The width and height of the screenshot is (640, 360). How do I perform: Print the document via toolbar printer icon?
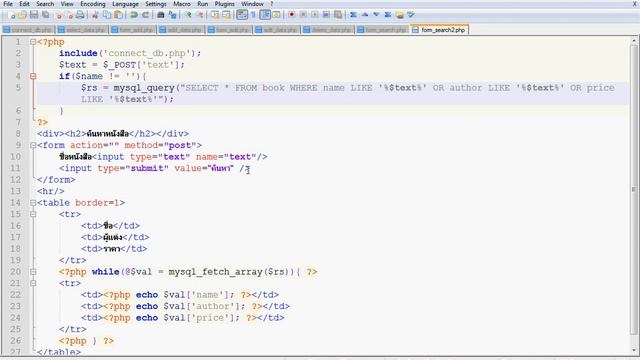(x=80, y=15)
